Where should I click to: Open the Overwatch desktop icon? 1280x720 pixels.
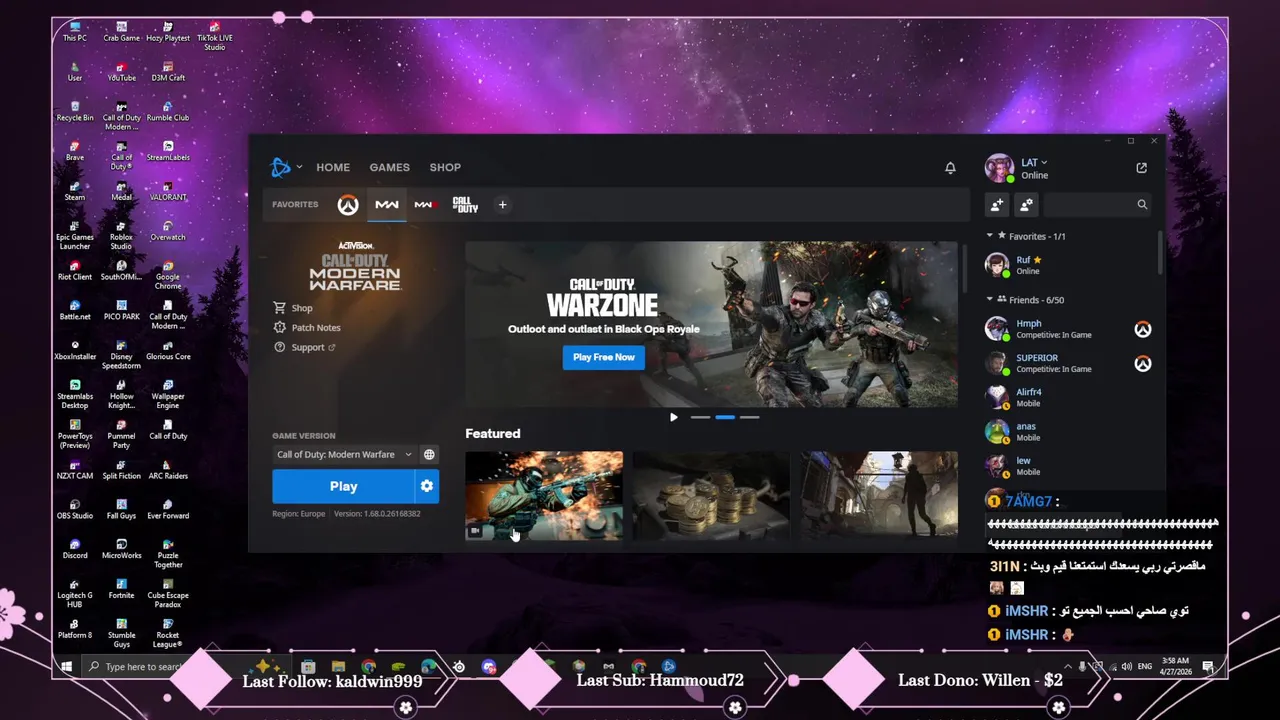pyautogui.click(x=168, y=231)
